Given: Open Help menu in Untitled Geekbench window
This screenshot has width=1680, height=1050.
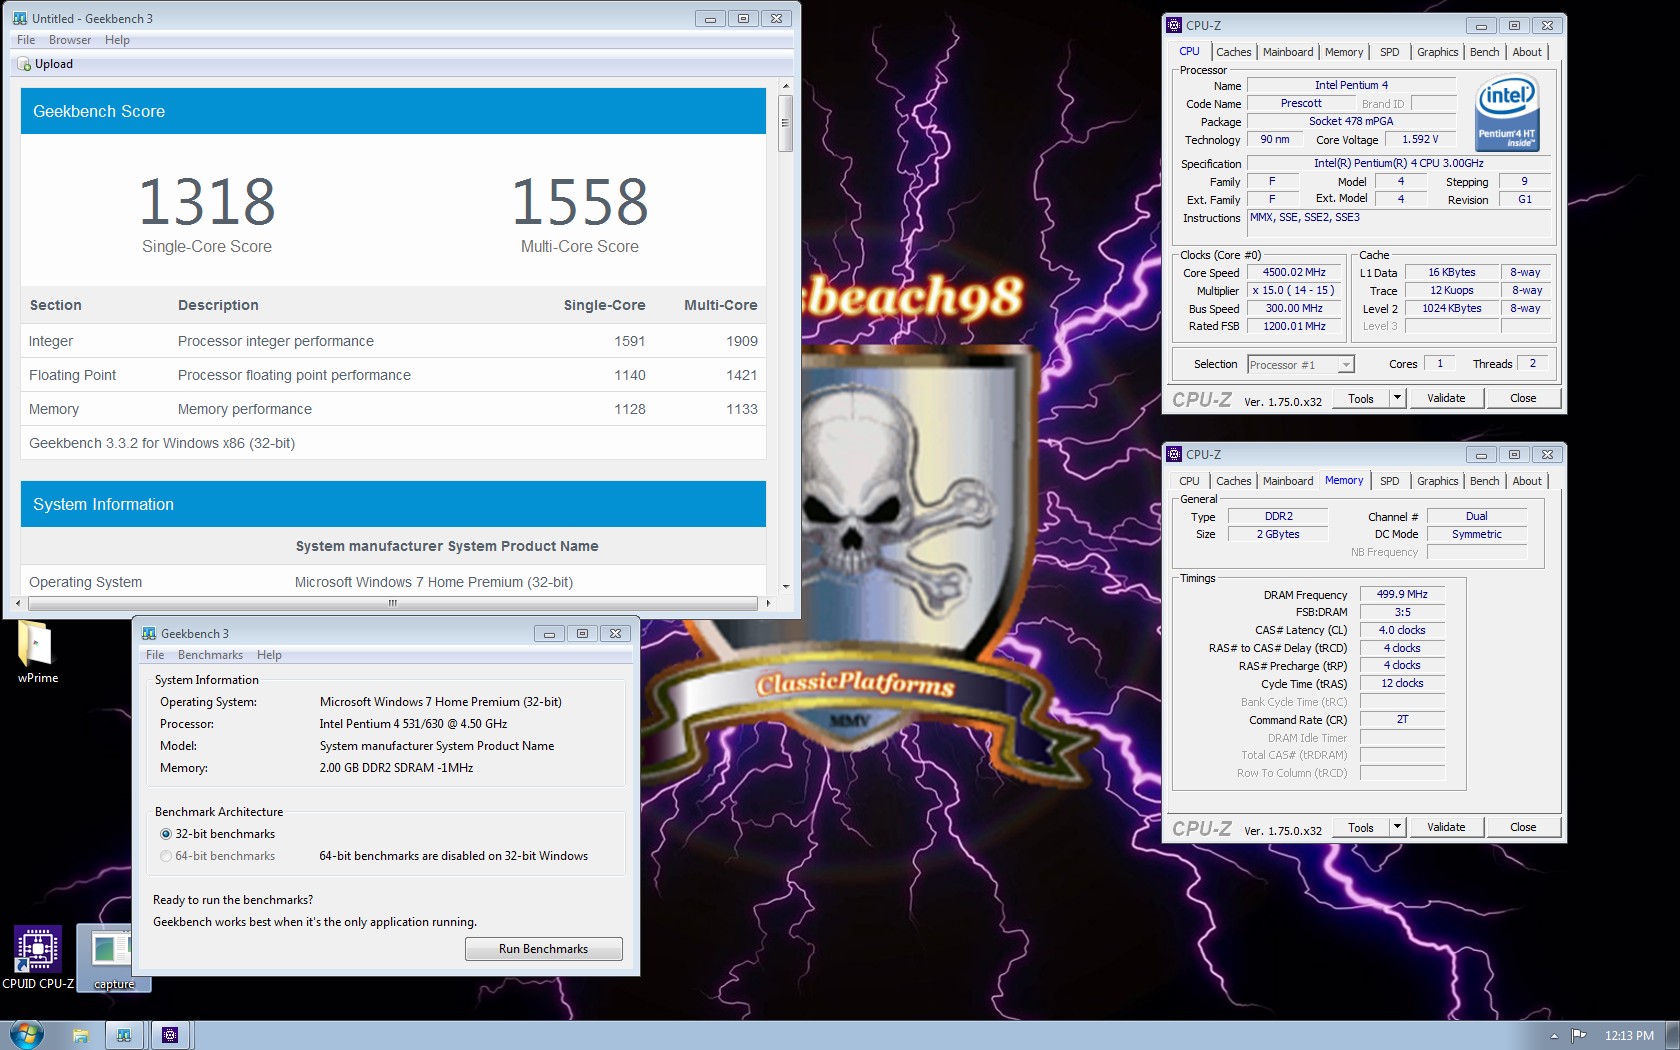Looking at the screenshot, I should [117, 40].
